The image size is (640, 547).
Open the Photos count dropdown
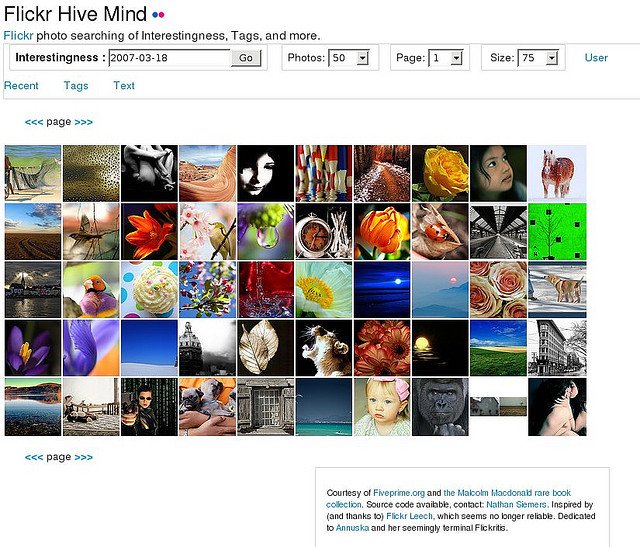(362, 58)
